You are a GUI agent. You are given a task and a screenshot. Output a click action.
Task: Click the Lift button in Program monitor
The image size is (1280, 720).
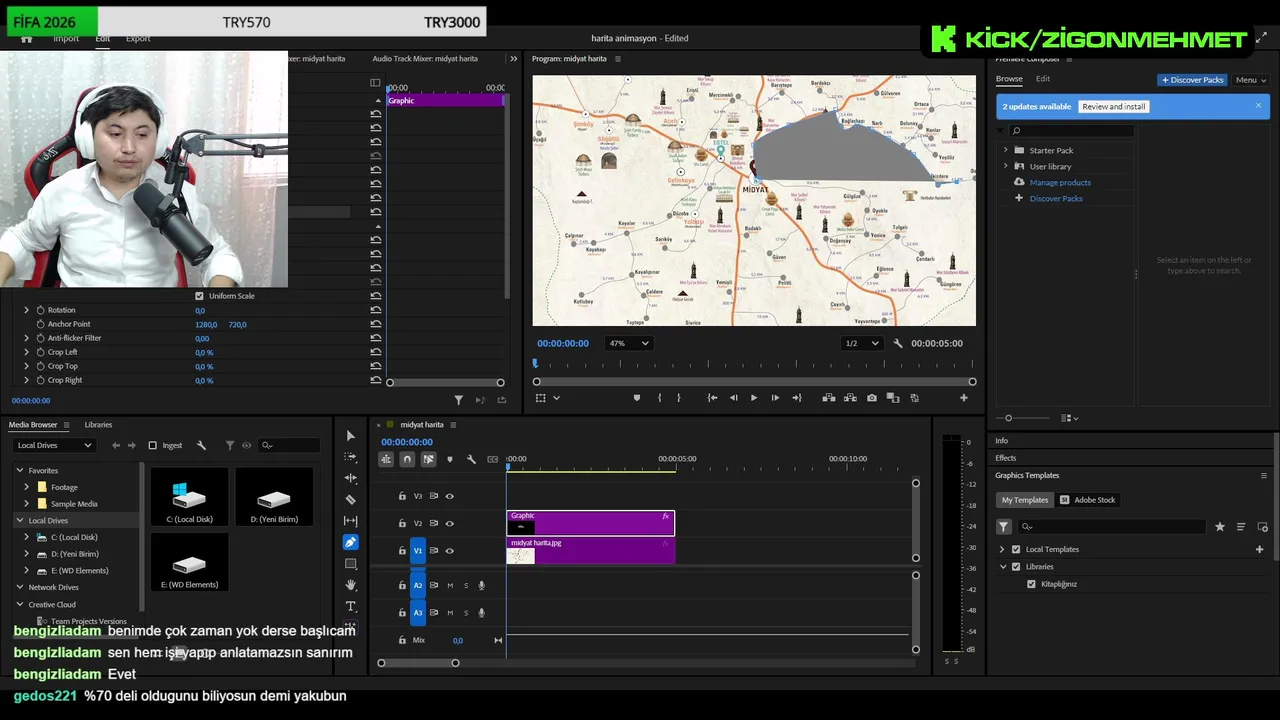tap(829, 398)
